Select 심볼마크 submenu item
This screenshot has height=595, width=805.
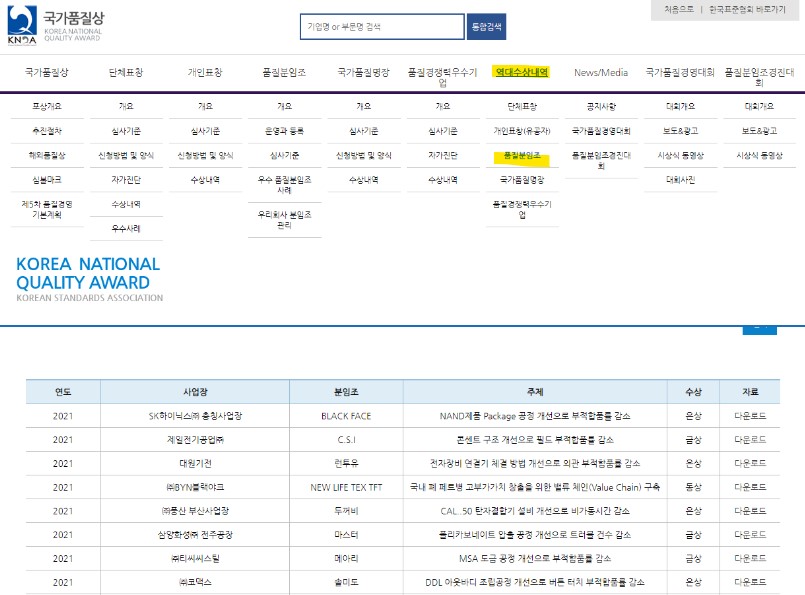tap(47, 180)
